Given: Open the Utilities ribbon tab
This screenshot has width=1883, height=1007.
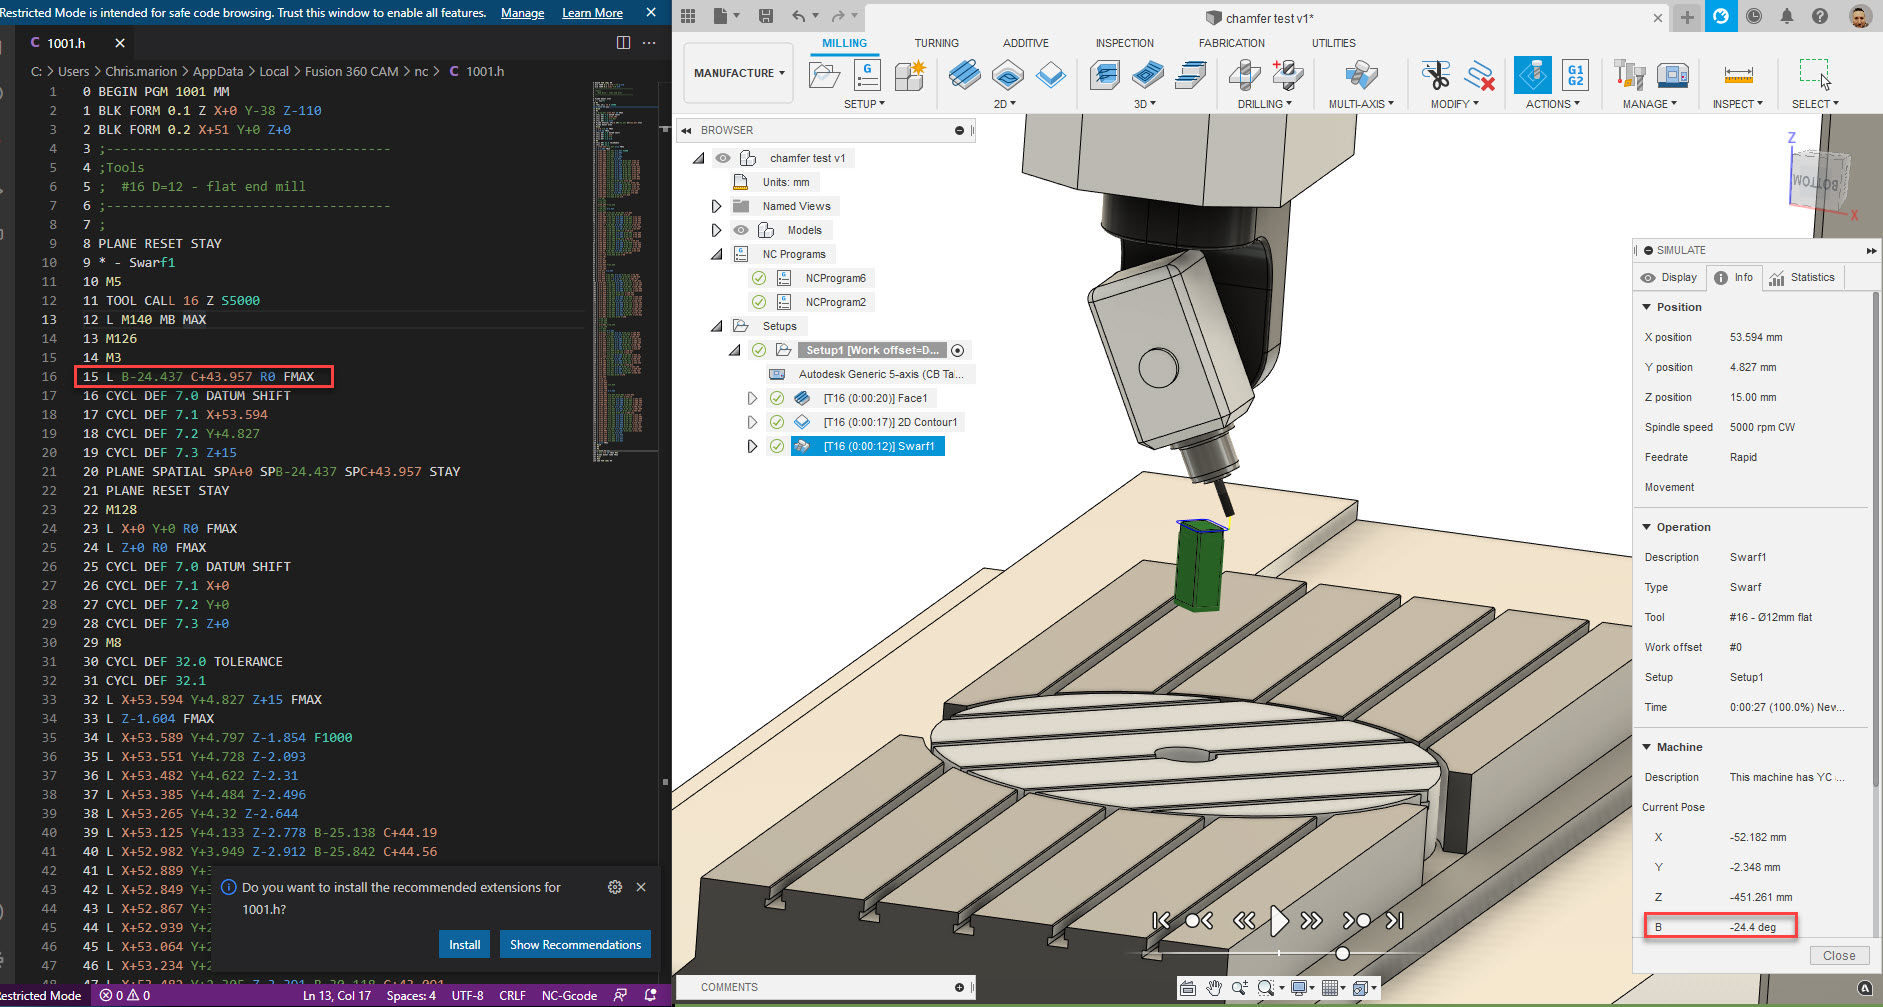Looking at the screenshot, I should pos(1333,43).
